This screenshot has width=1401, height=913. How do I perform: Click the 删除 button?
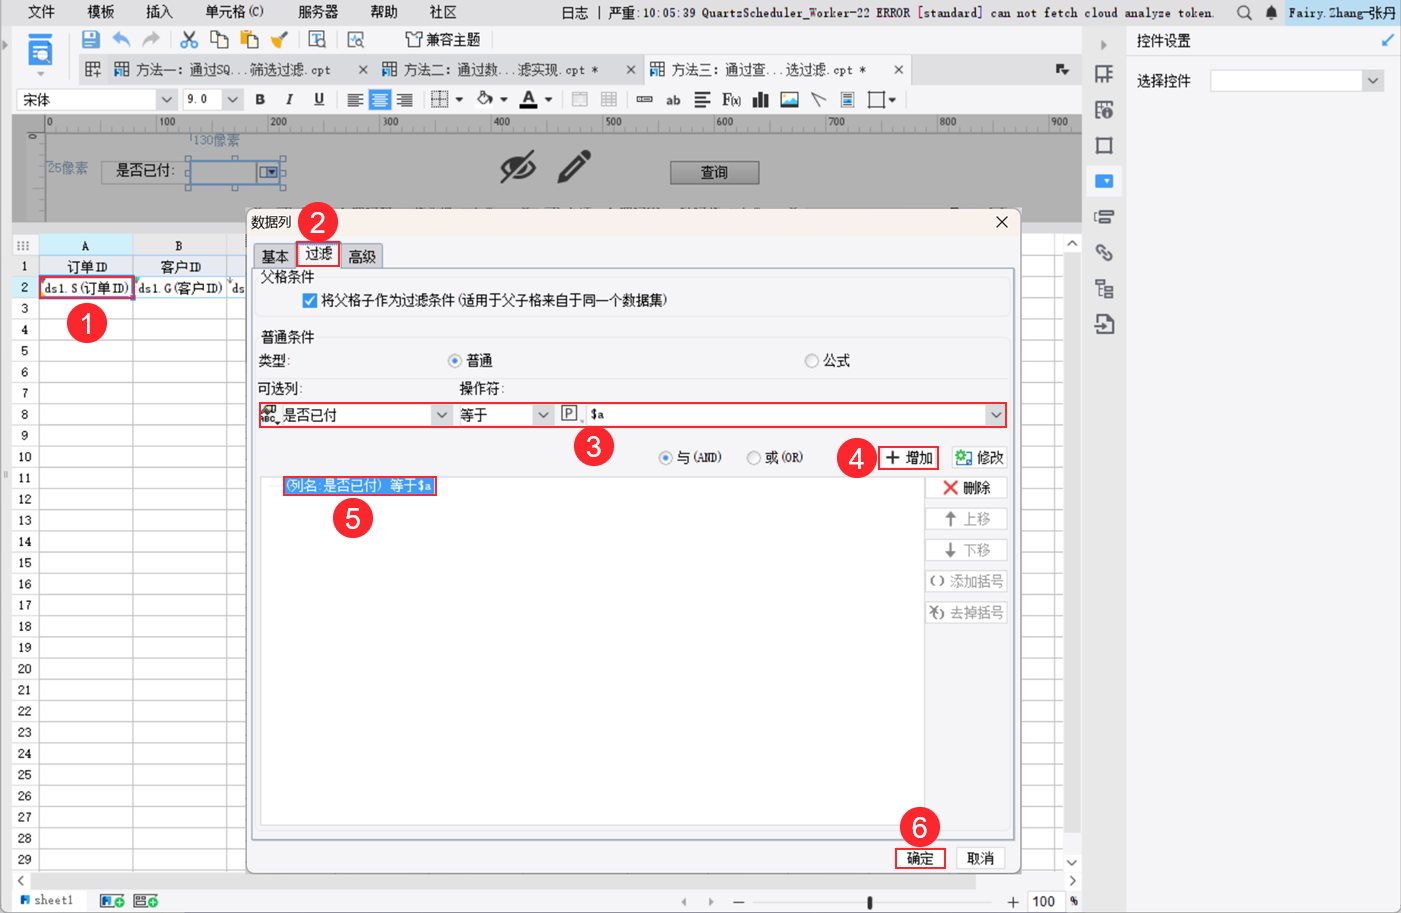click(966, 488)
